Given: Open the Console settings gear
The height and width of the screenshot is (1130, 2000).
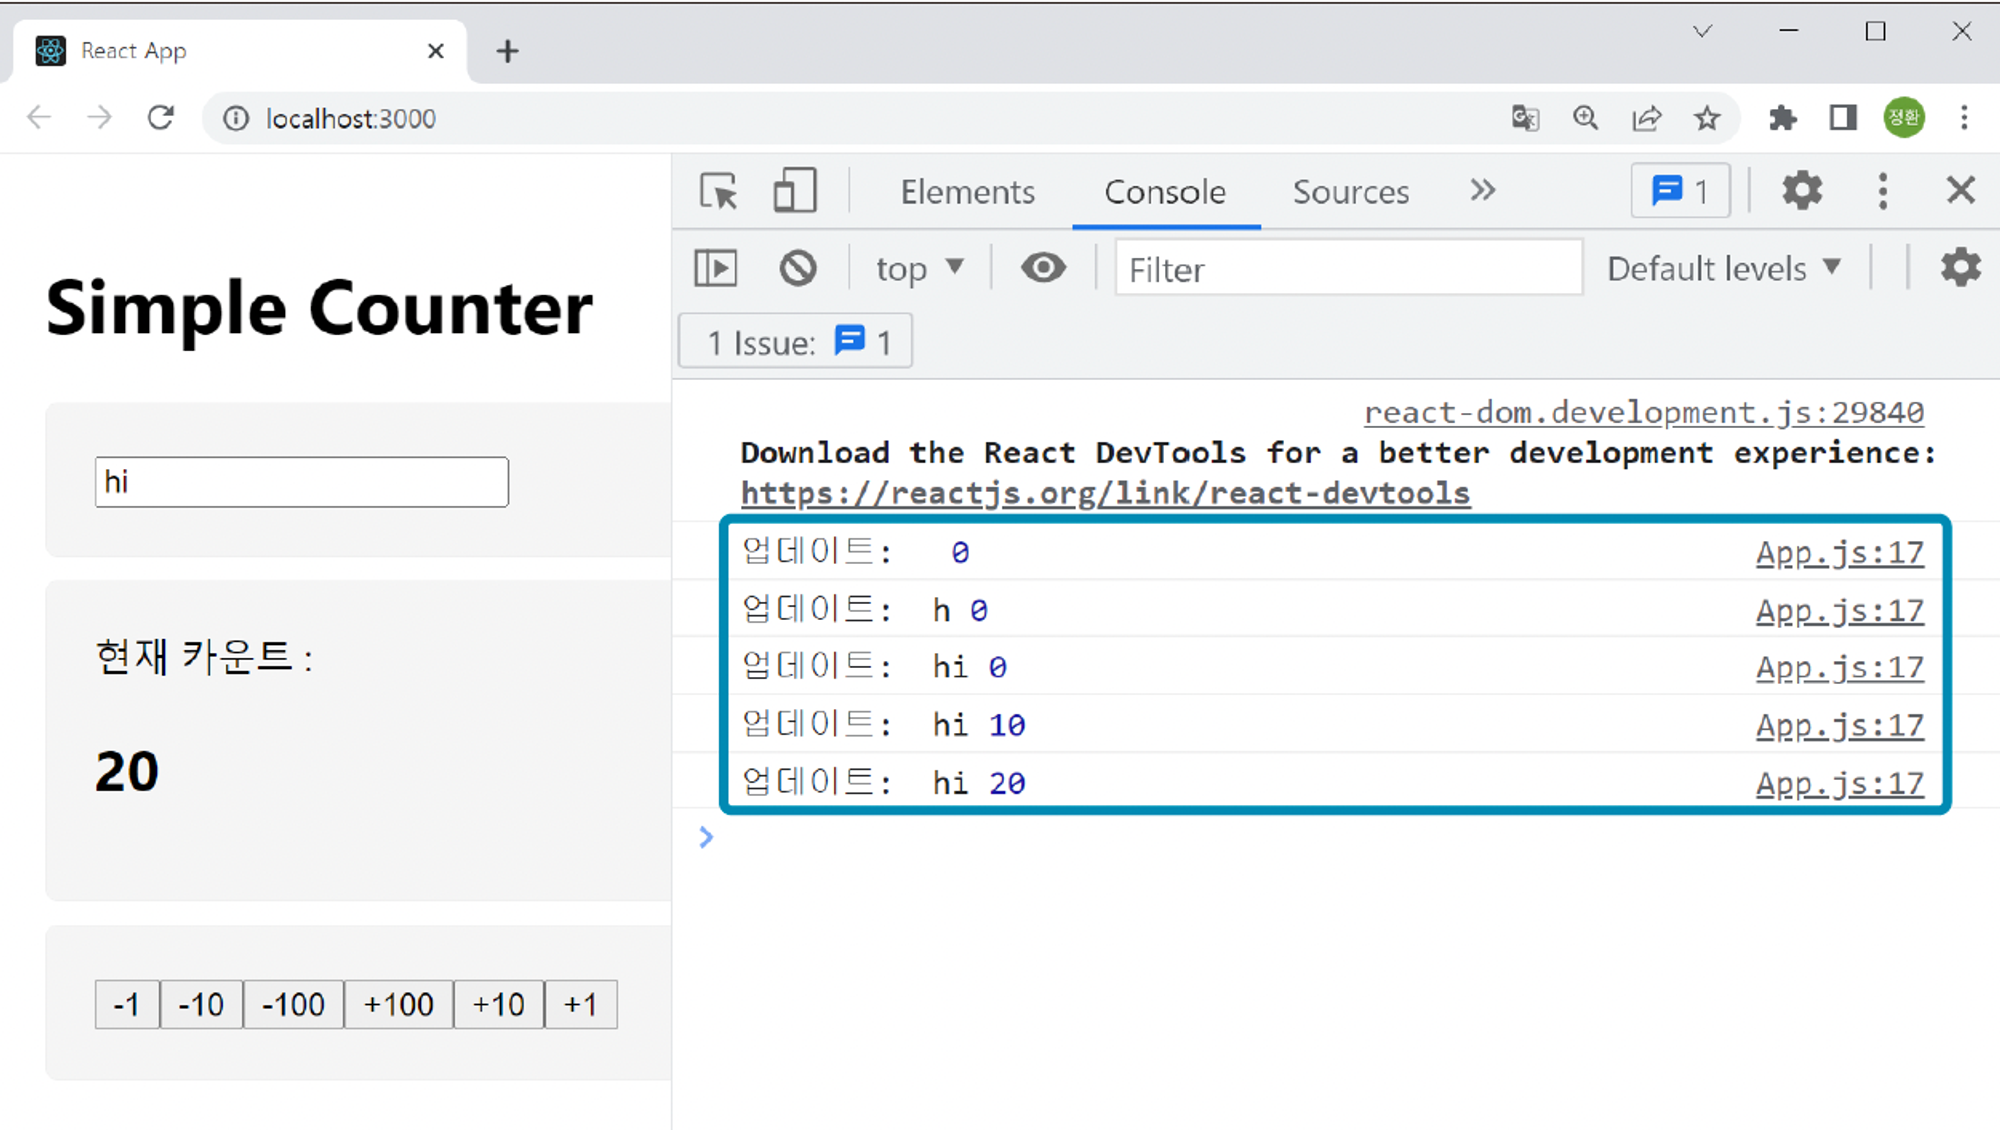Looking at the screenshot, I should point(1960,268).
